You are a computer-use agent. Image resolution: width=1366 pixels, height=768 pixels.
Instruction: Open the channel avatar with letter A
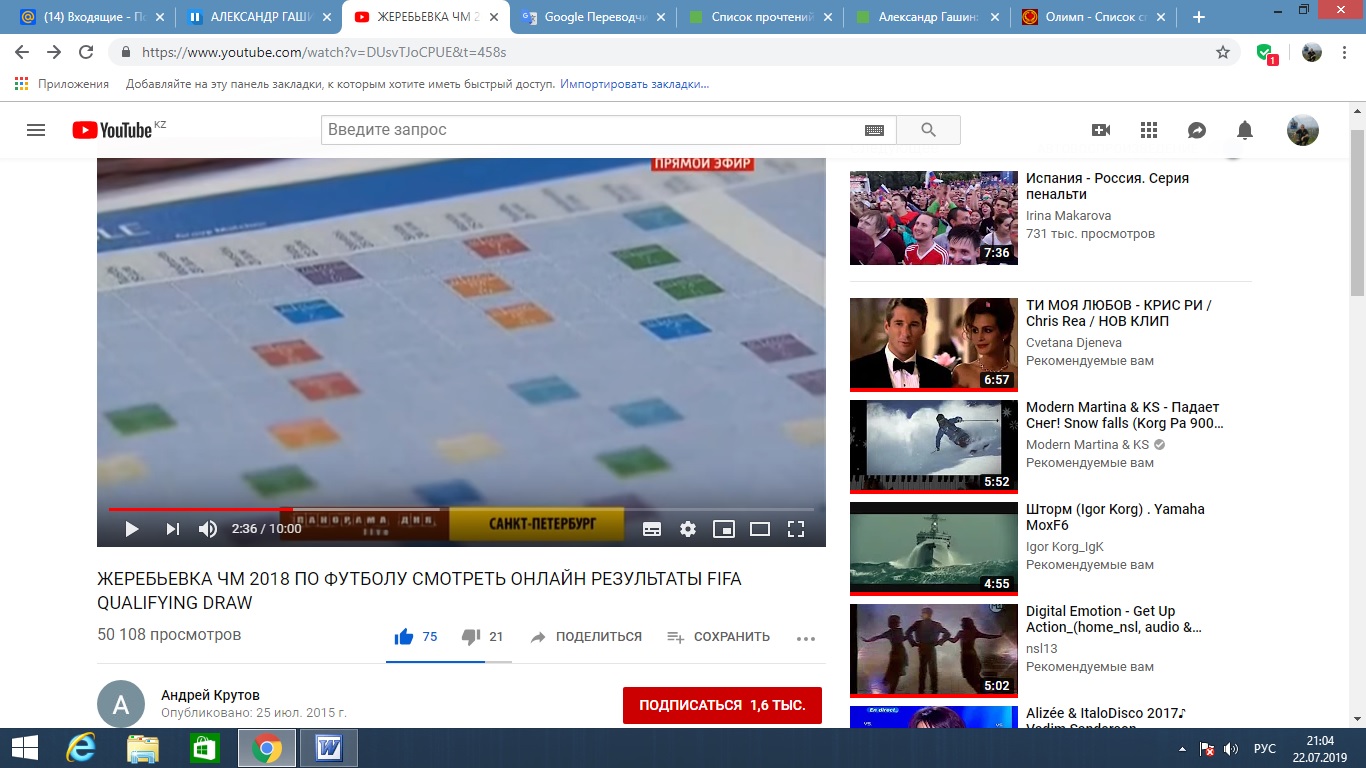tap(121, 705)
